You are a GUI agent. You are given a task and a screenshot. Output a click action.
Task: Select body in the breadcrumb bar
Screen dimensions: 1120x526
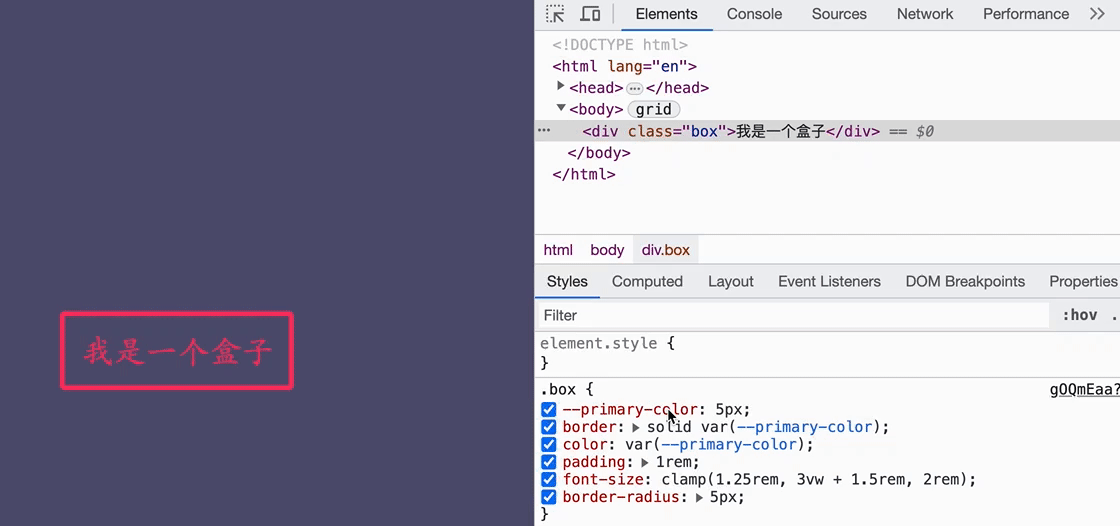click(x=607, y=250)
